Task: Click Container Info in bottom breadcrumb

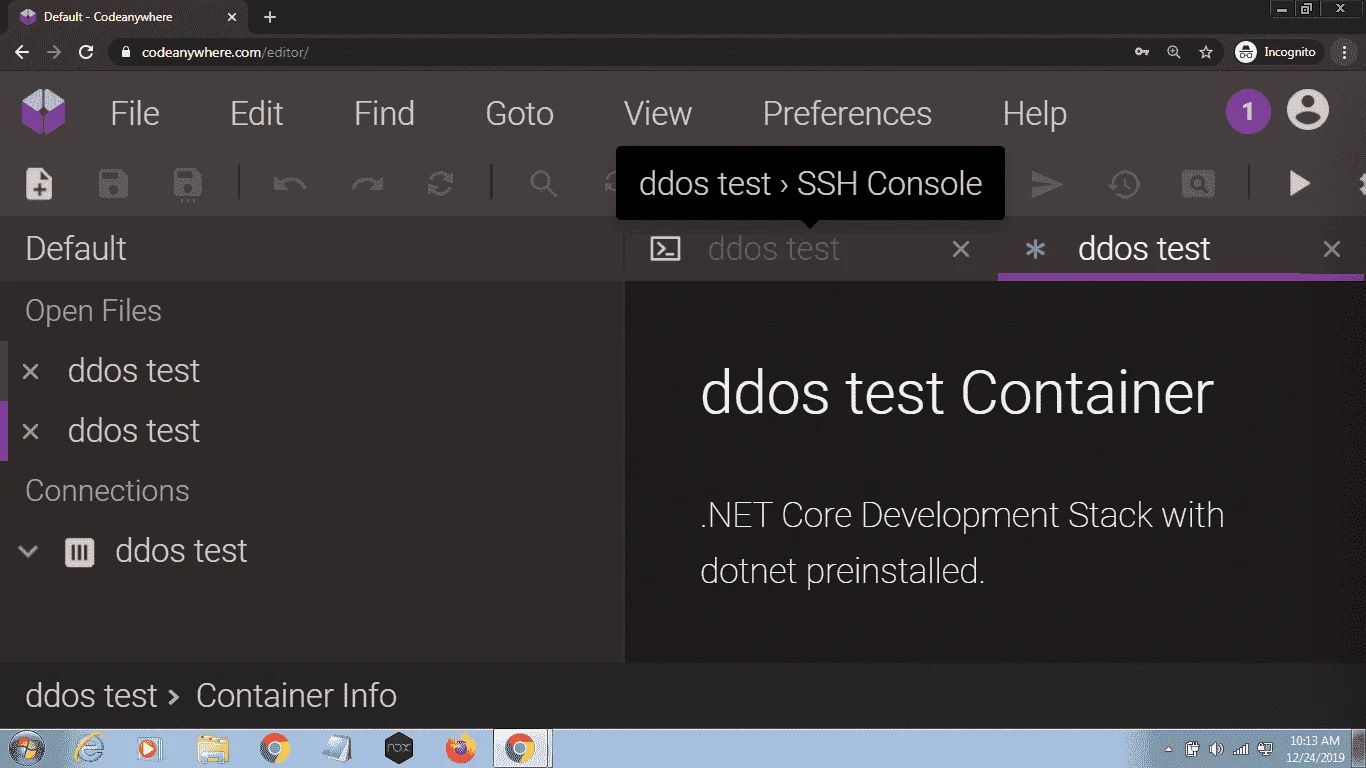Action: click(x=296, y=696)
